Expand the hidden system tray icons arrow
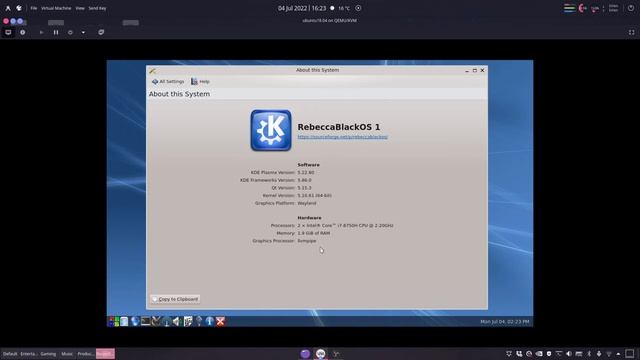640x360 pixels. (x=619, y=354)
